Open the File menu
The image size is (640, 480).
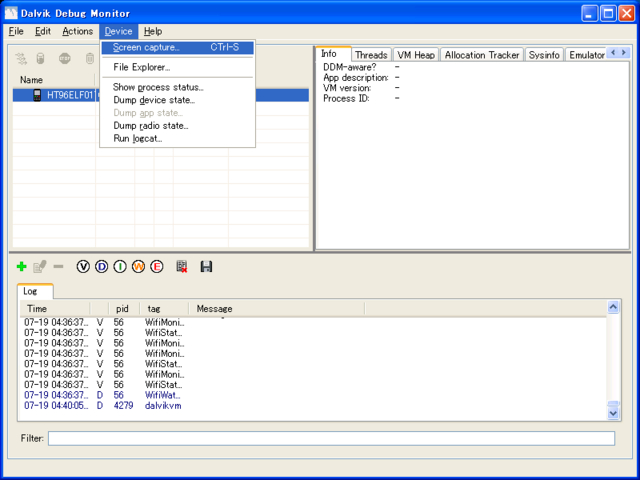(16, 31)
